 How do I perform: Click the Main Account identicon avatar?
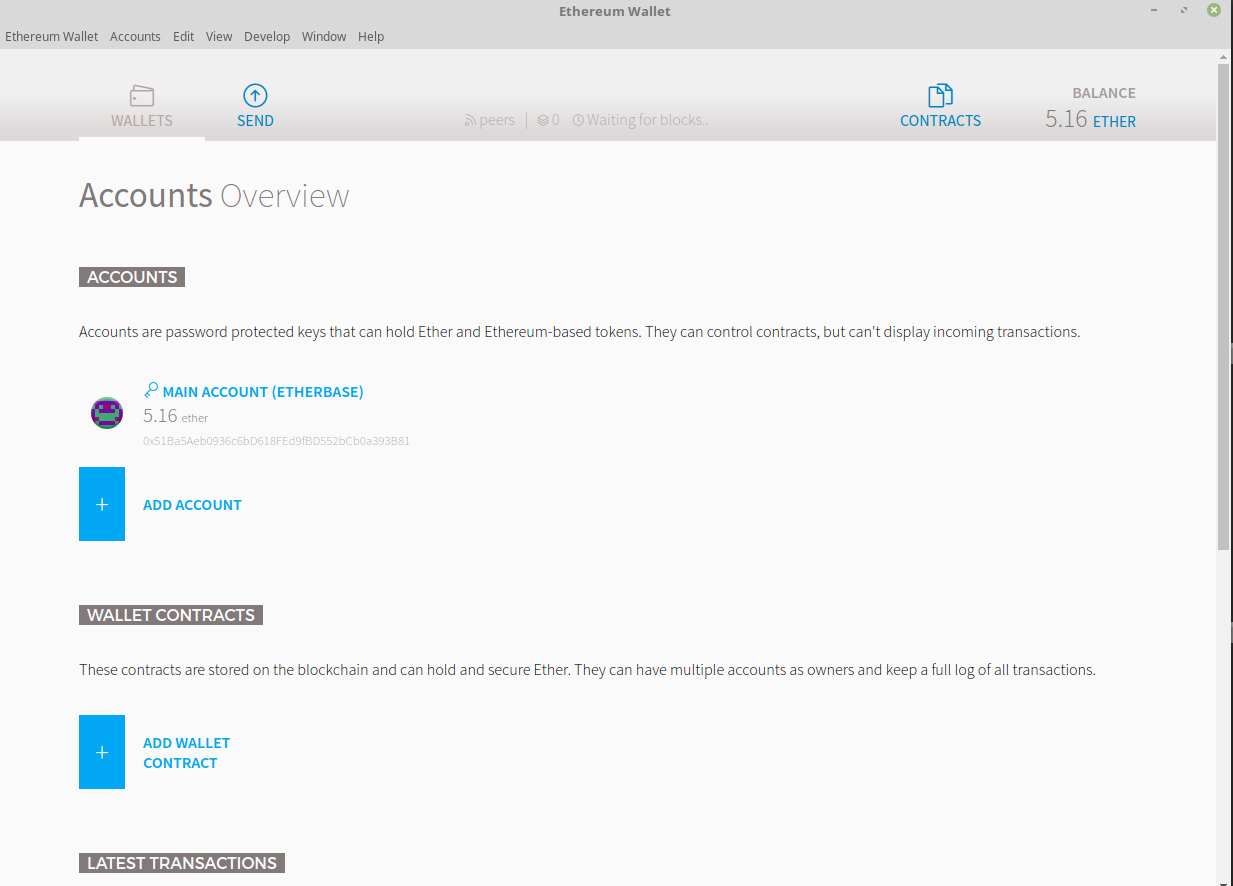(107, 413)
